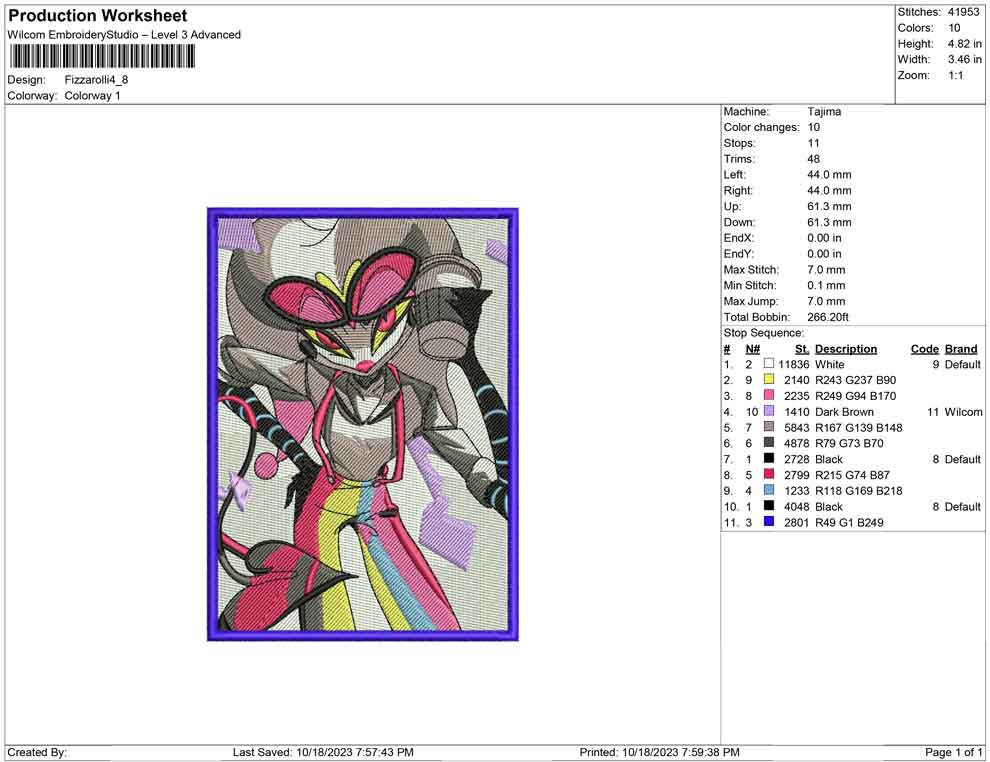Click the Stops value 11

[813, 143]
